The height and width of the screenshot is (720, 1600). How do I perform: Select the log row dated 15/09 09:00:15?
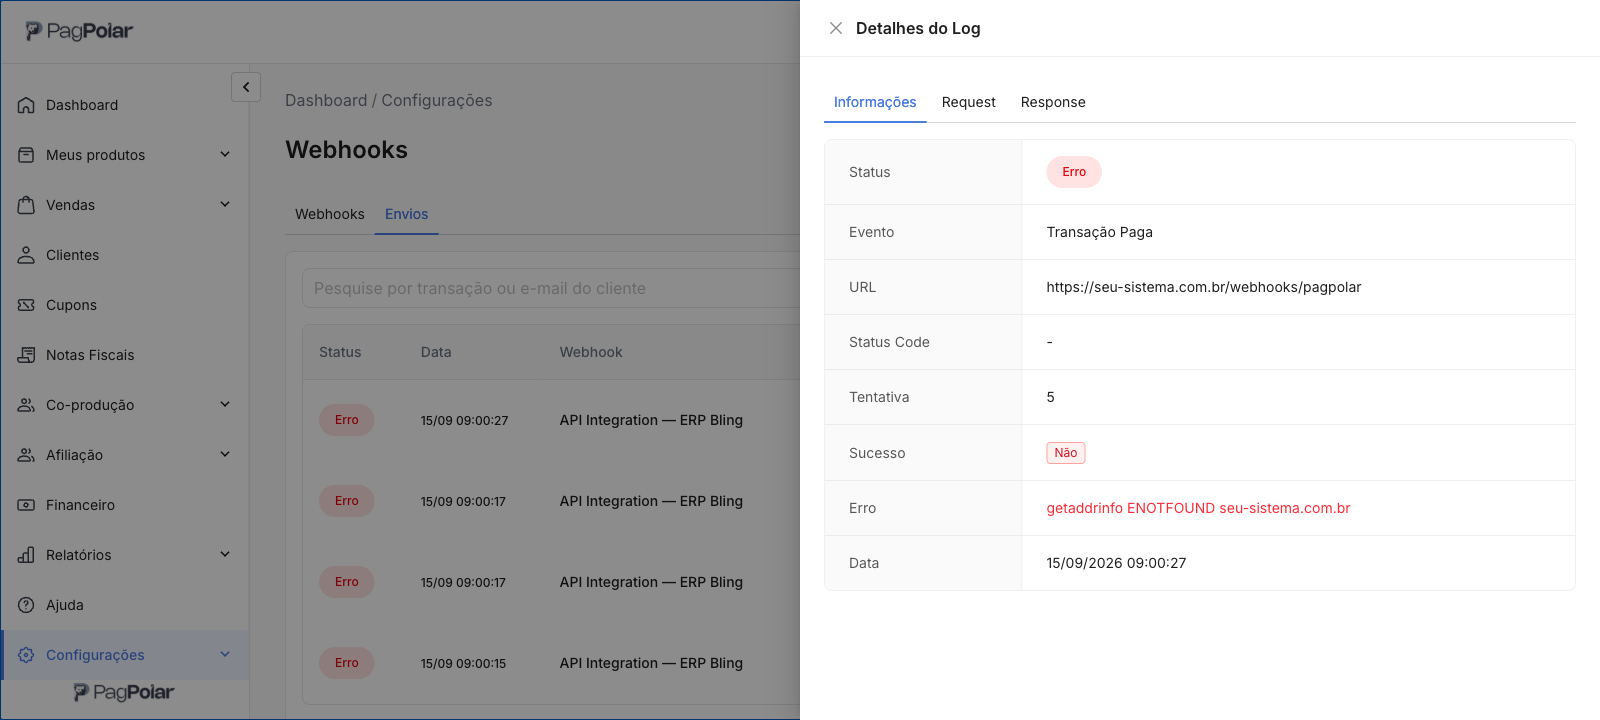(x=551, y=663)
